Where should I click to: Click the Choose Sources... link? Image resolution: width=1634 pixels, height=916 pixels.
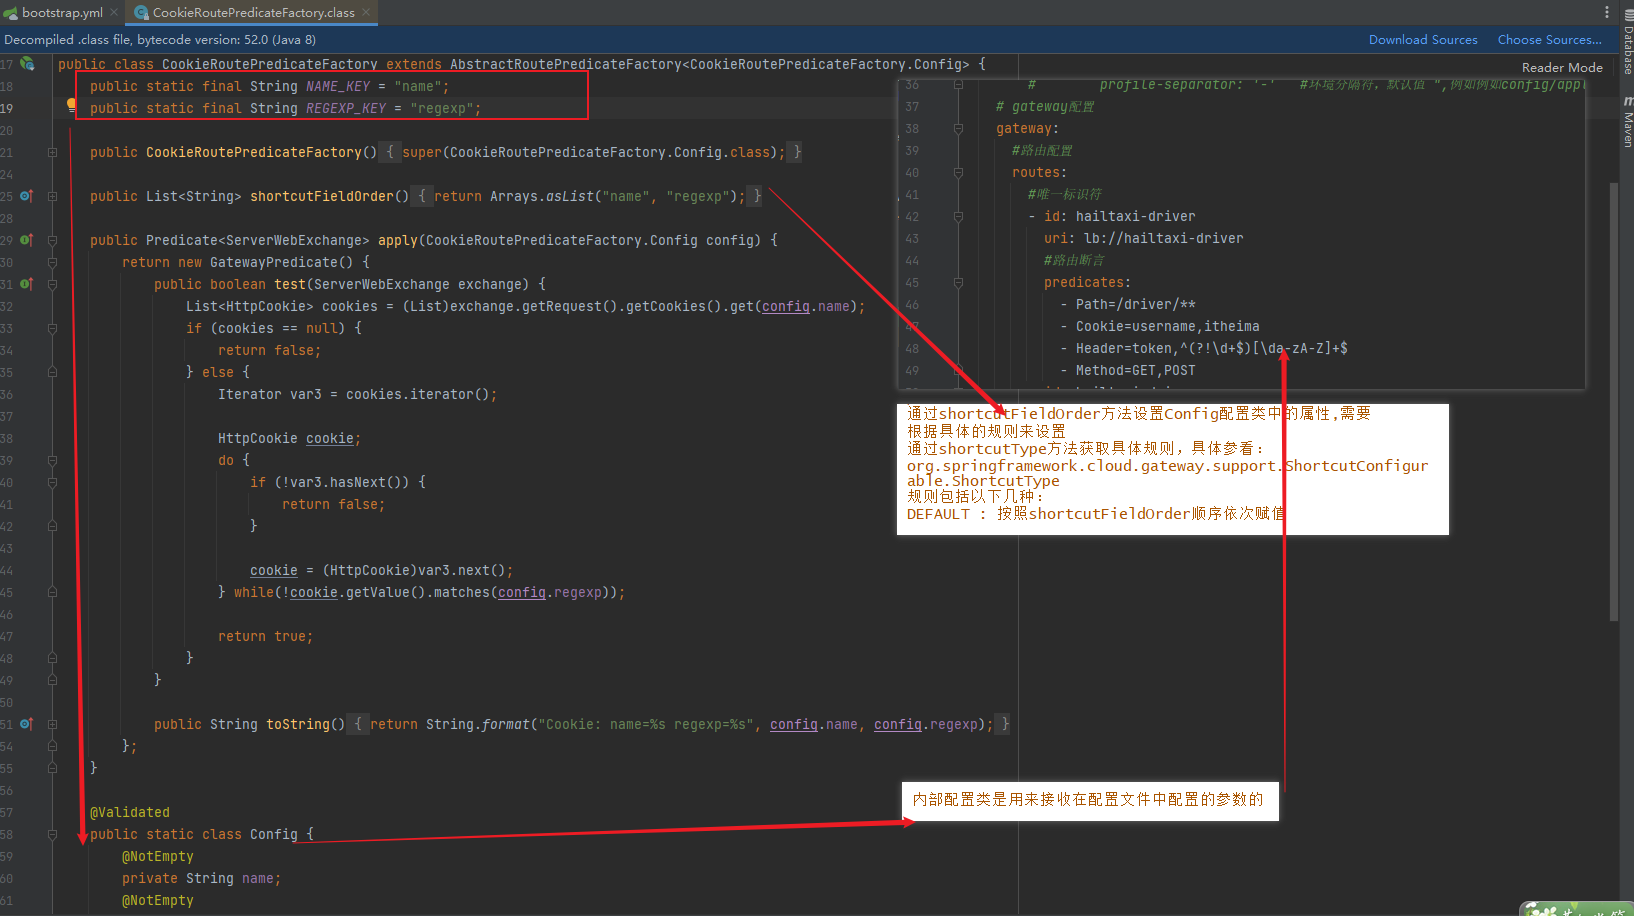[x=1549, y=40]
